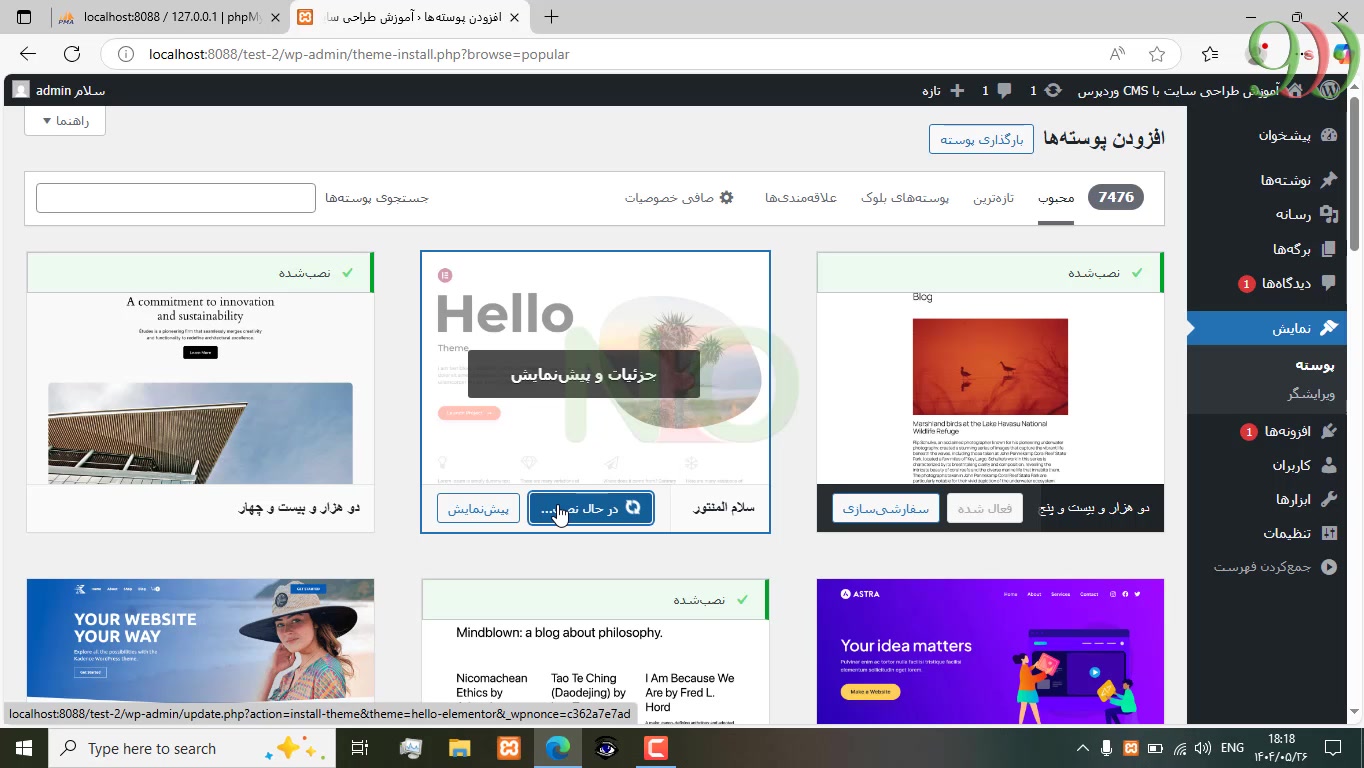Open the tab actions menu icon
This screenshot has width=1364, height=768.
(x=24, y=17)
